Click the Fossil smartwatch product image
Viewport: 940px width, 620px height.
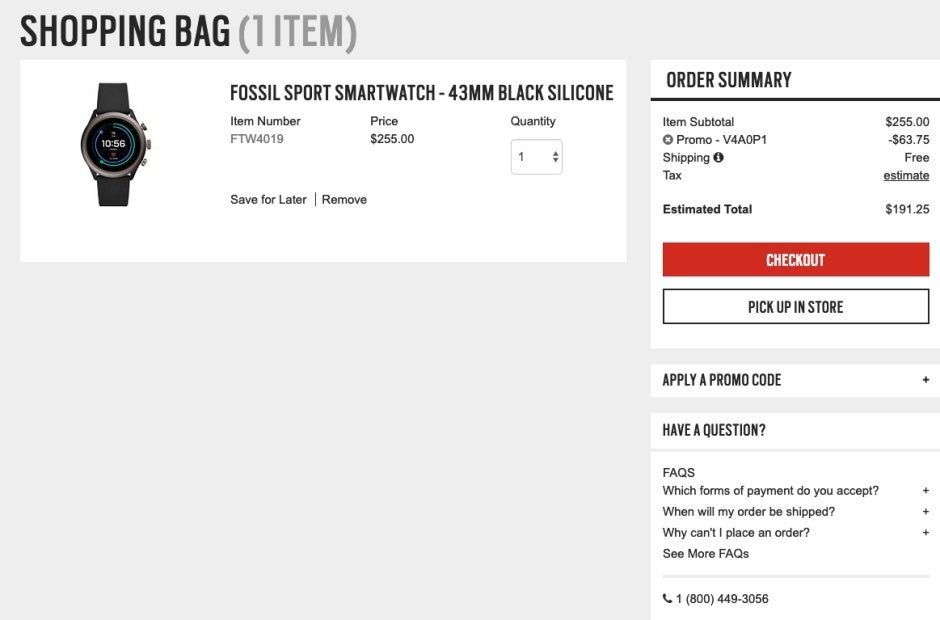(115, 145)
